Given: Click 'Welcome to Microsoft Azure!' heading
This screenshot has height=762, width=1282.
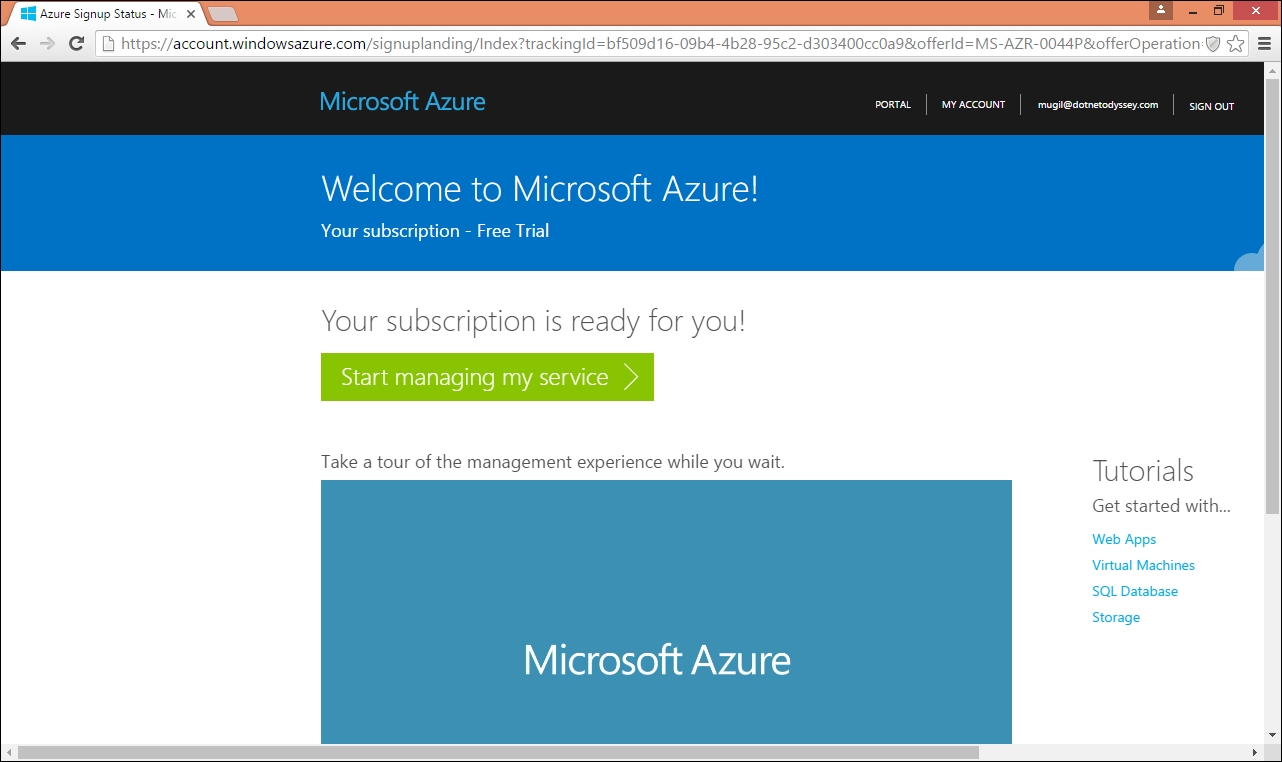Looking at the screenshot, I should click(540, 189).
